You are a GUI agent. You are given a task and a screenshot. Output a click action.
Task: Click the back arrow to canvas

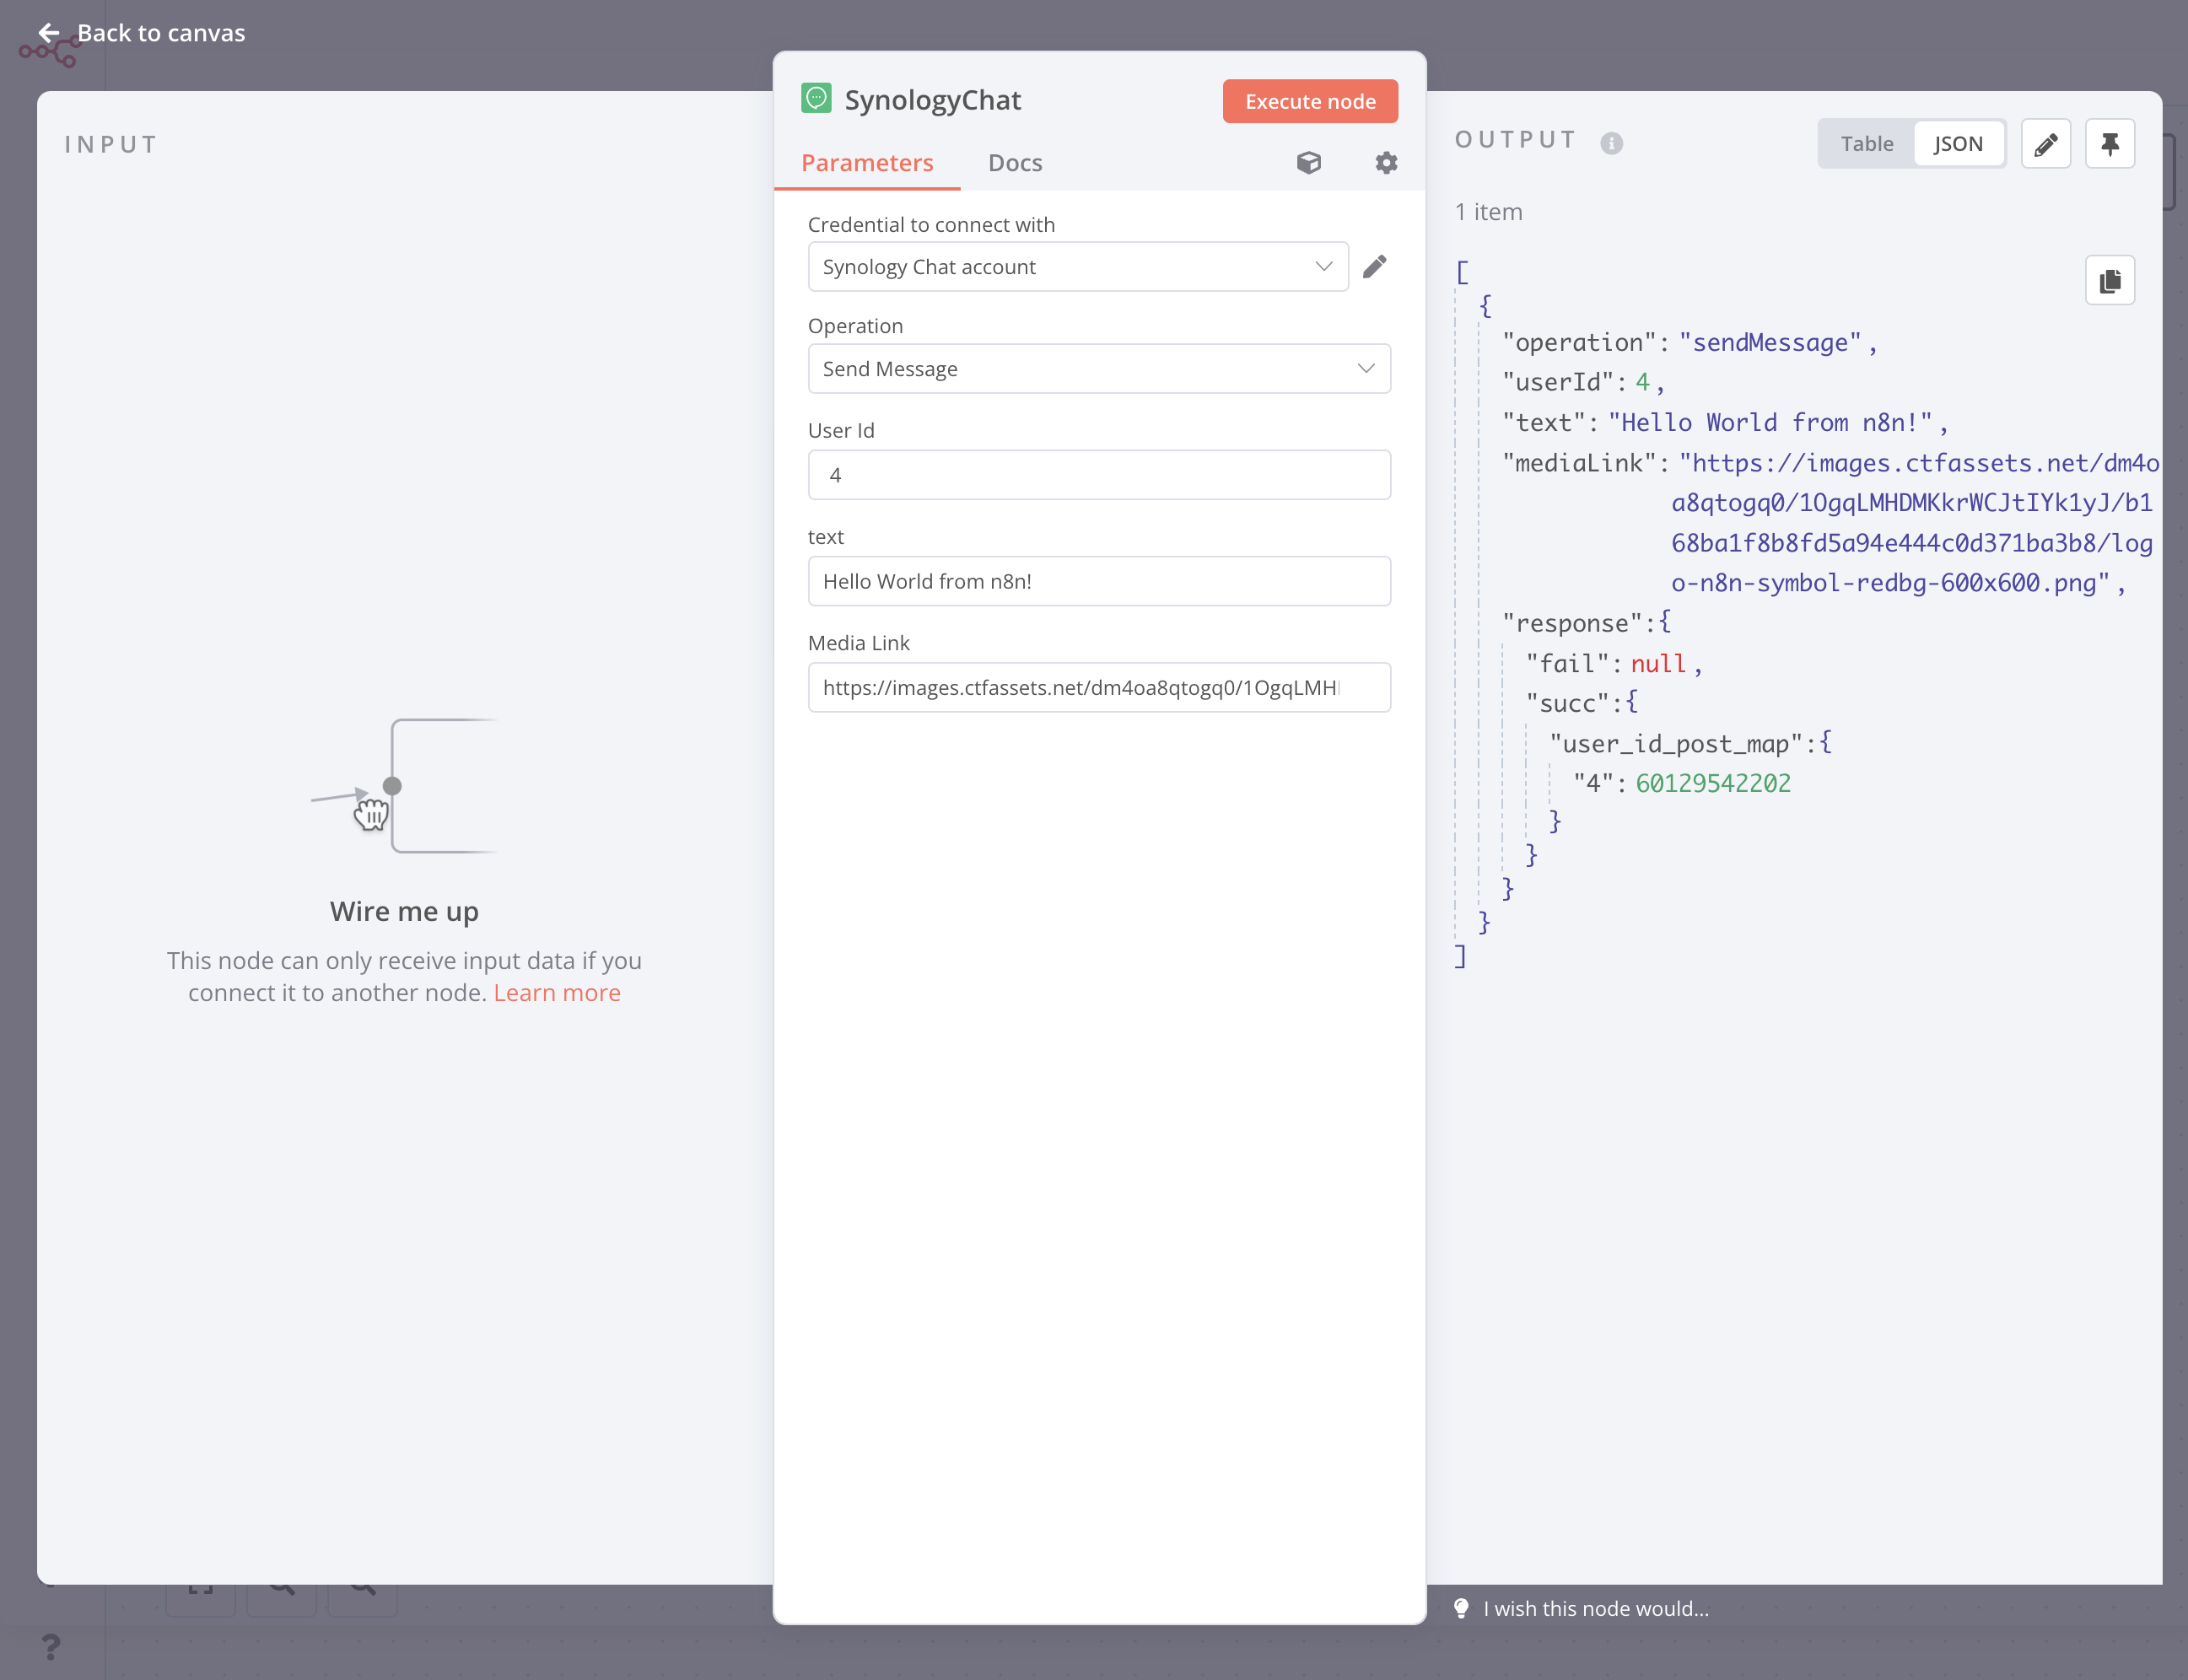coord(48,33)
